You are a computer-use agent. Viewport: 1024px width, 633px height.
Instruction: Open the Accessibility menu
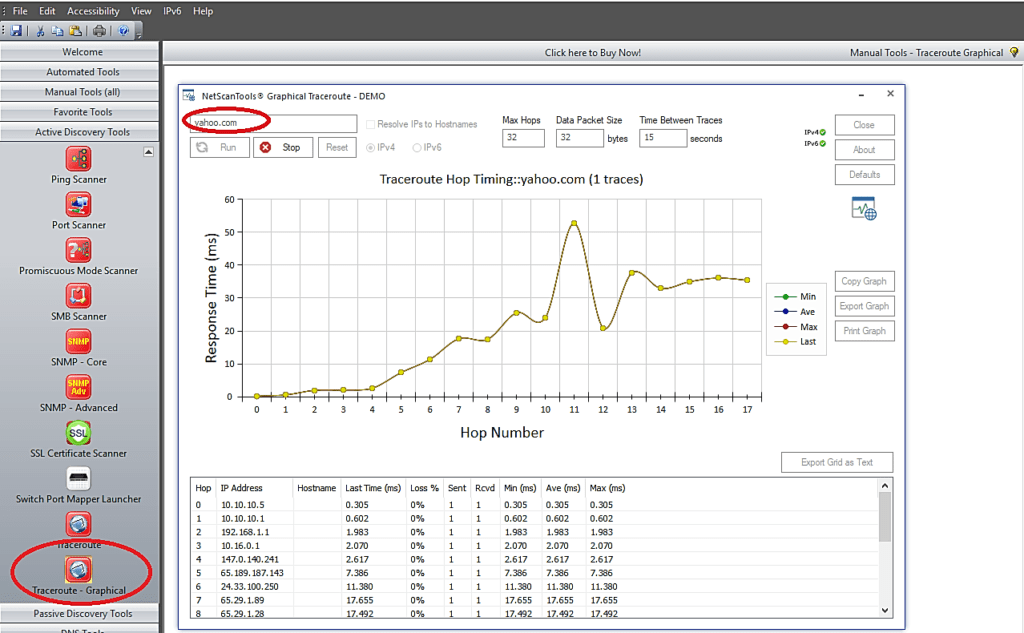pyautogui.click(x=92, y=10)
